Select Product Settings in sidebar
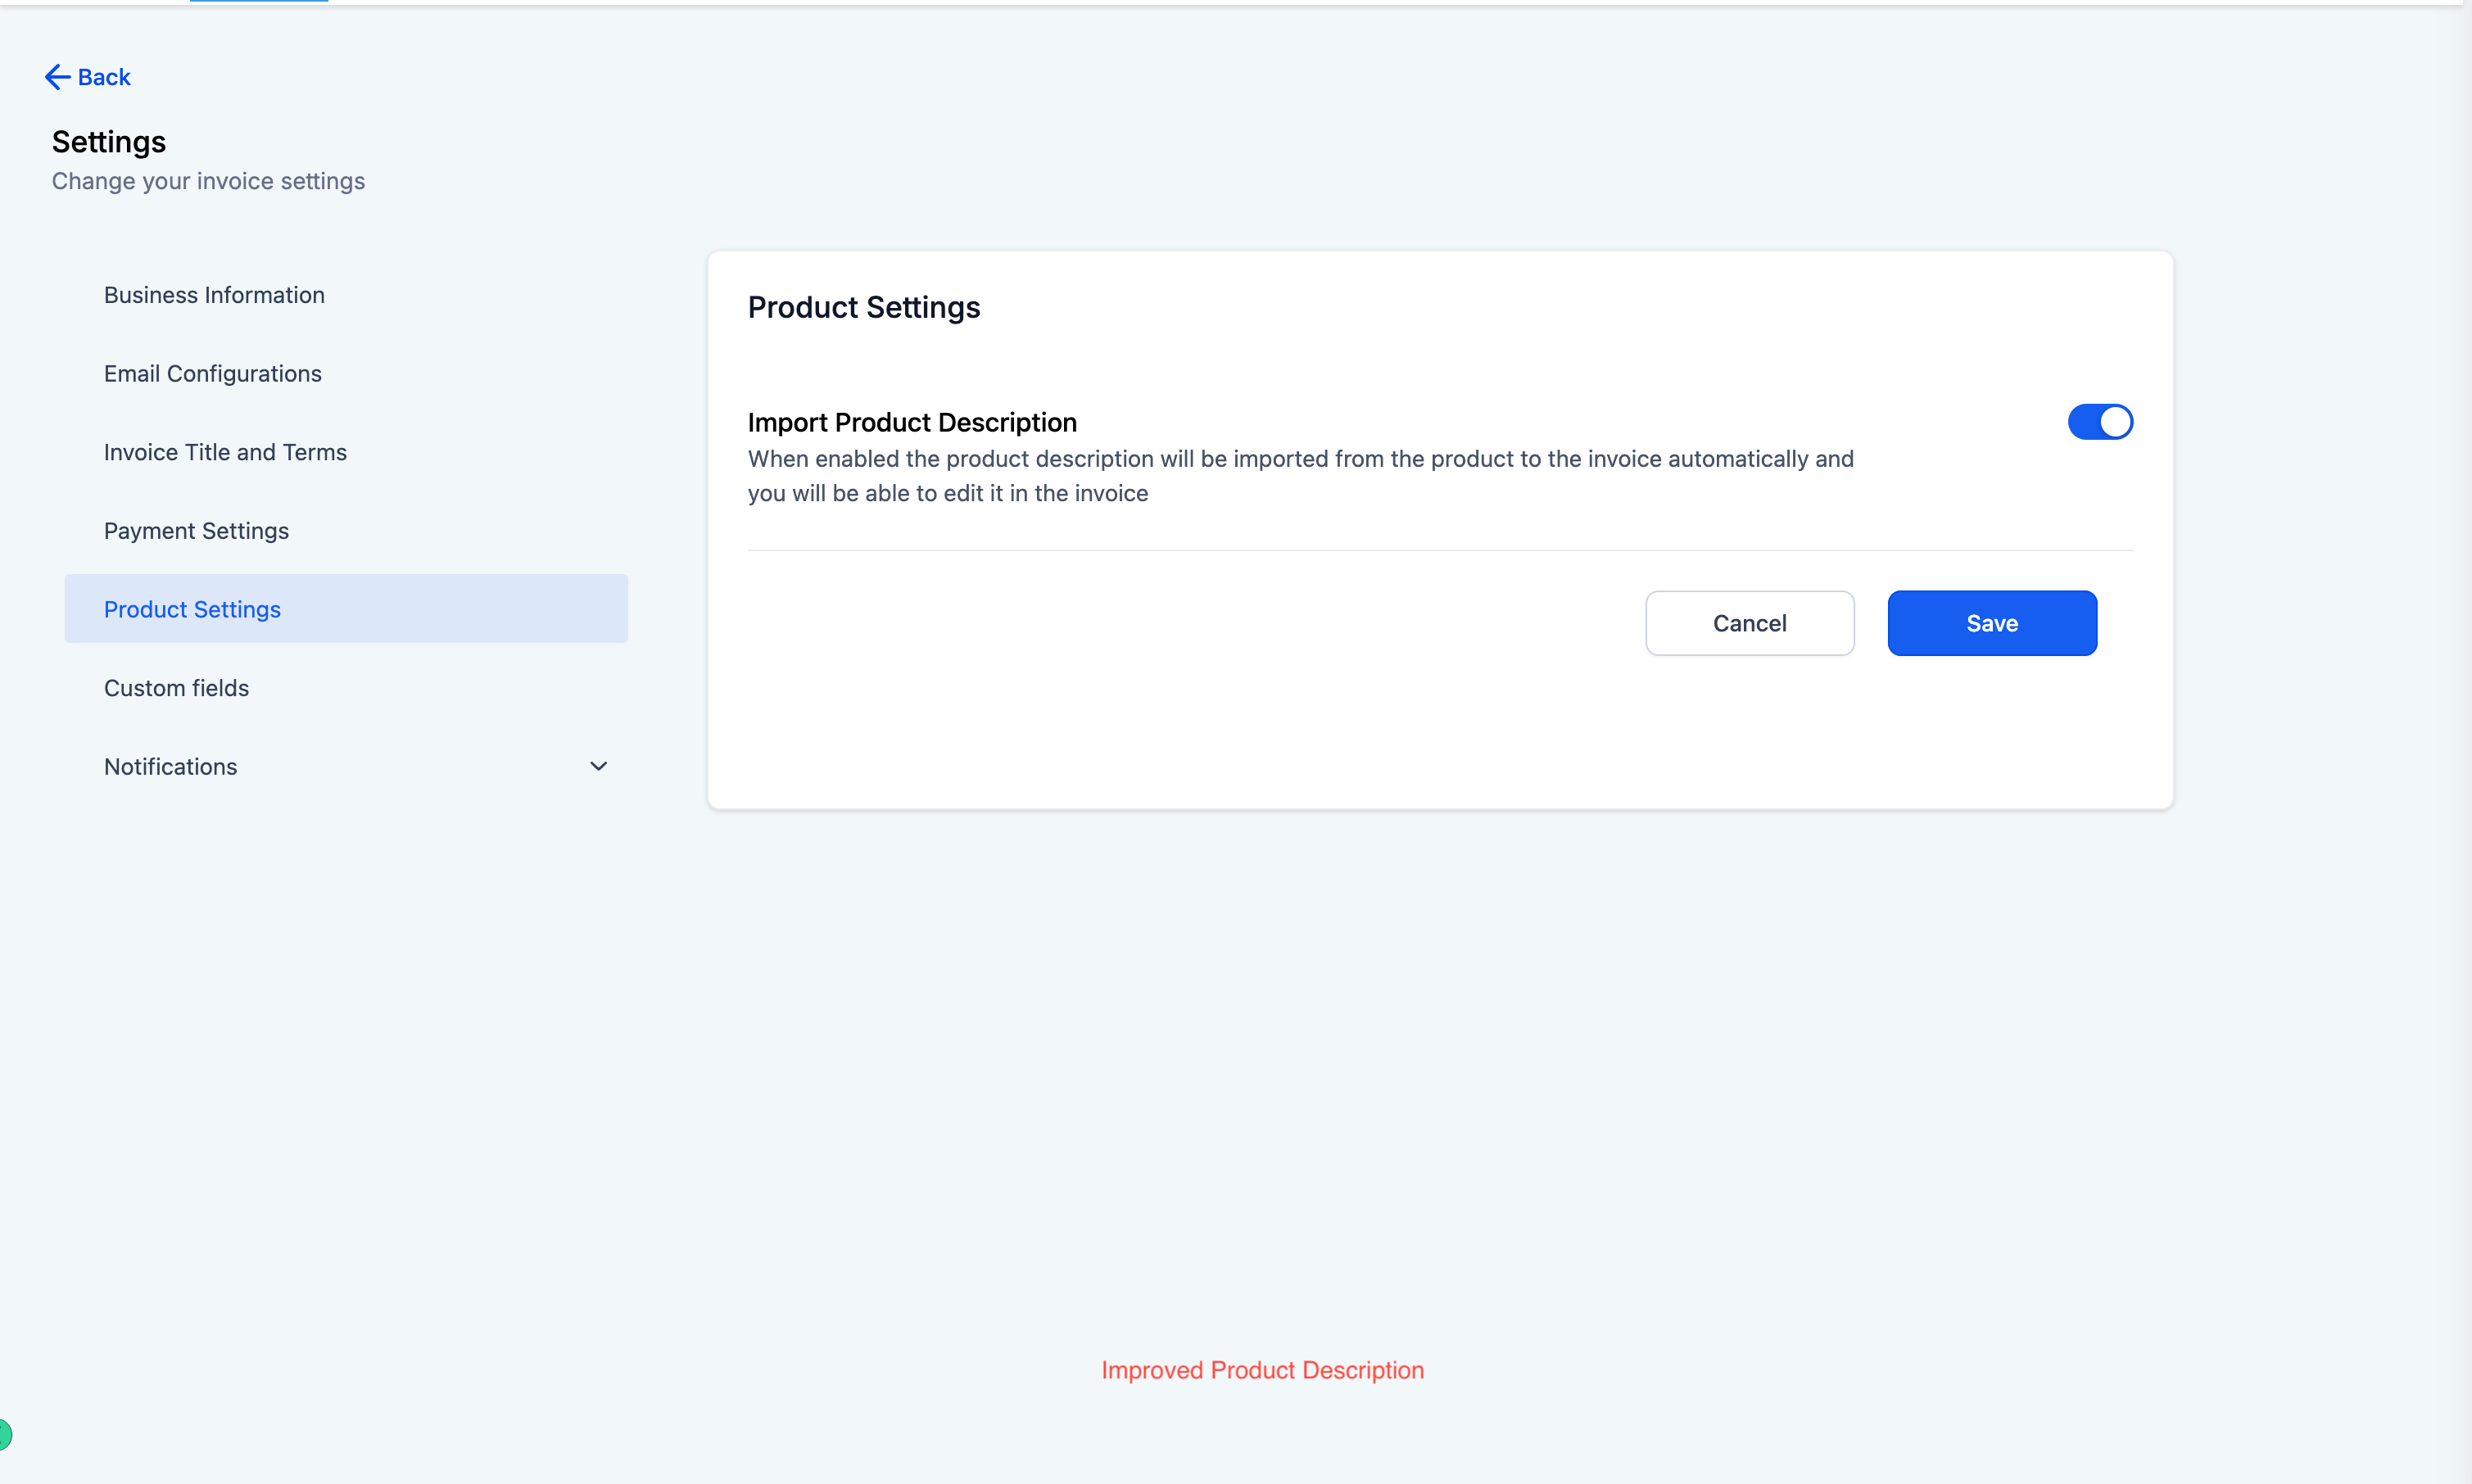This screenshot has height=1484, width=2472. [192, 609]
